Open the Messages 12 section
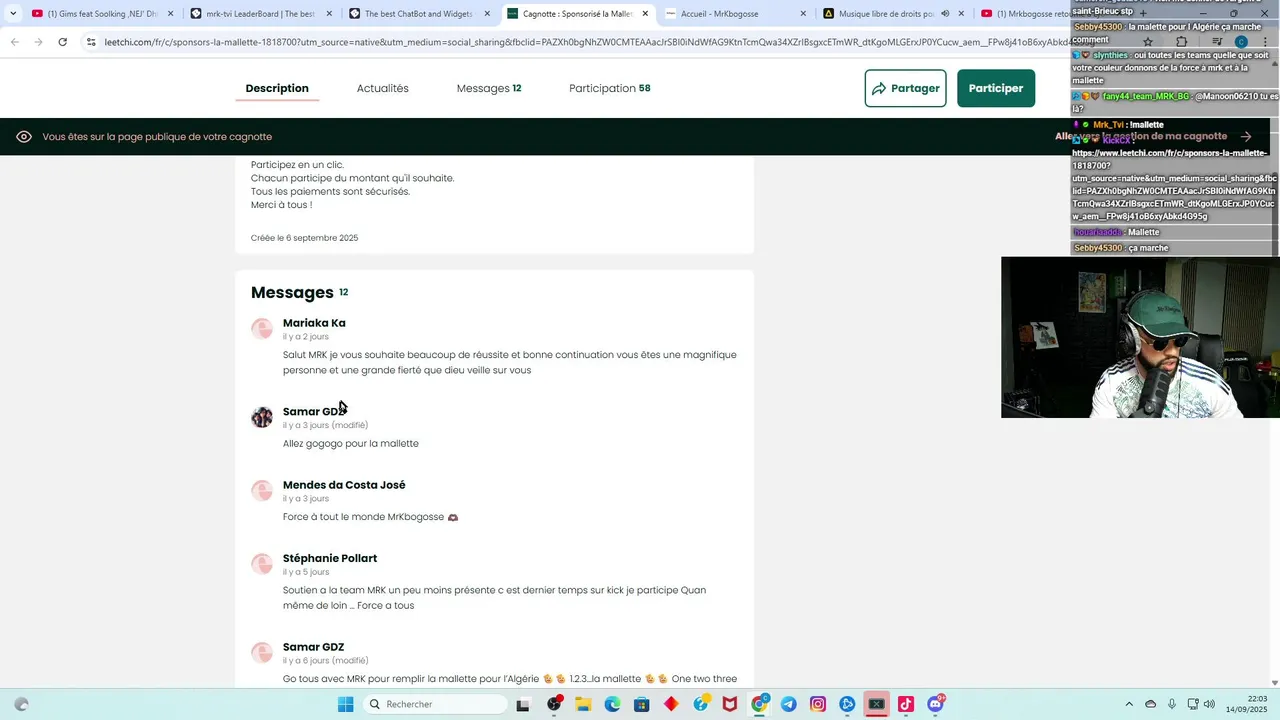The image size is (1280, 720). click(x=489, y=88)
